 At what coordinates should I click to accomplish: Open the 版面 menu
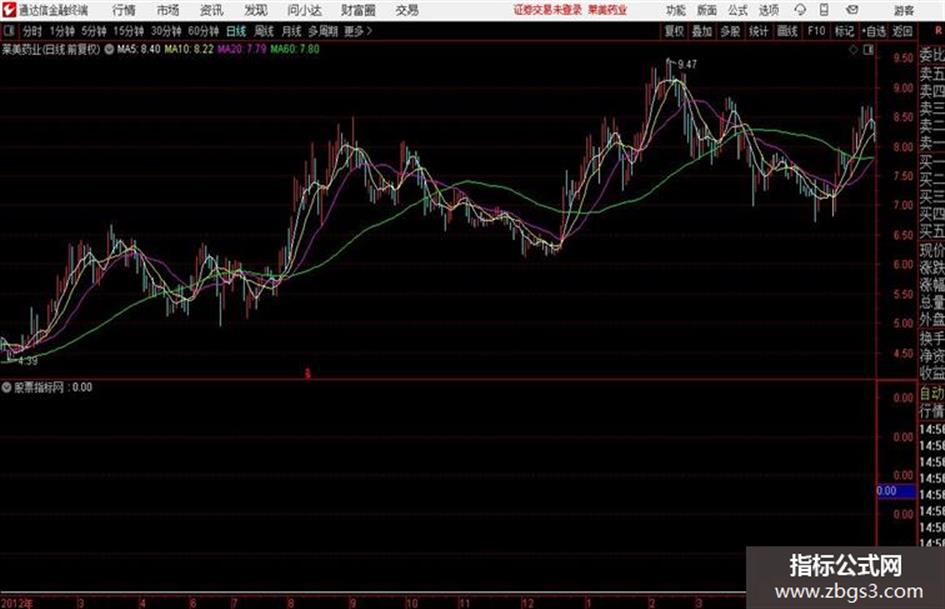pos(707,10)
